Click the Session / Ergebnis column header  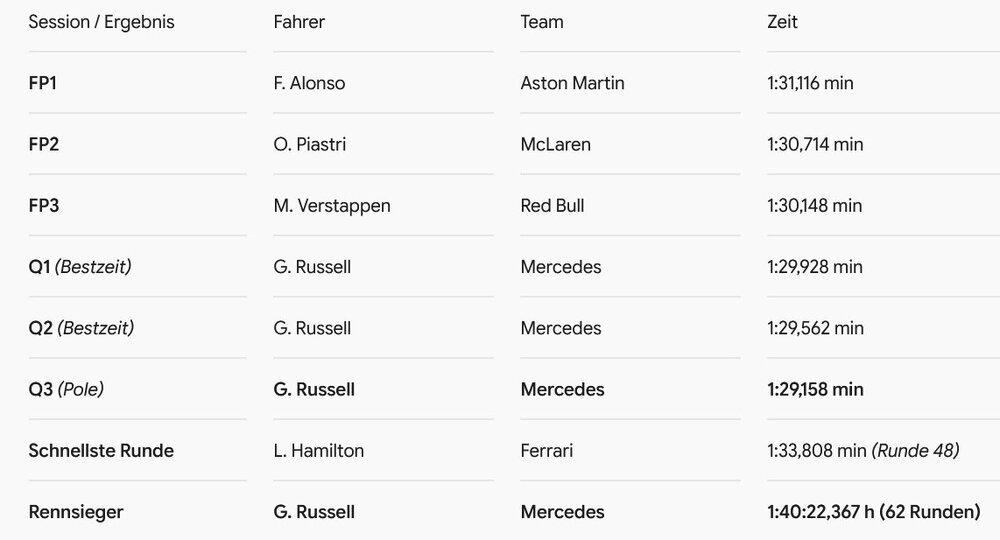click(x=101, y=22)
